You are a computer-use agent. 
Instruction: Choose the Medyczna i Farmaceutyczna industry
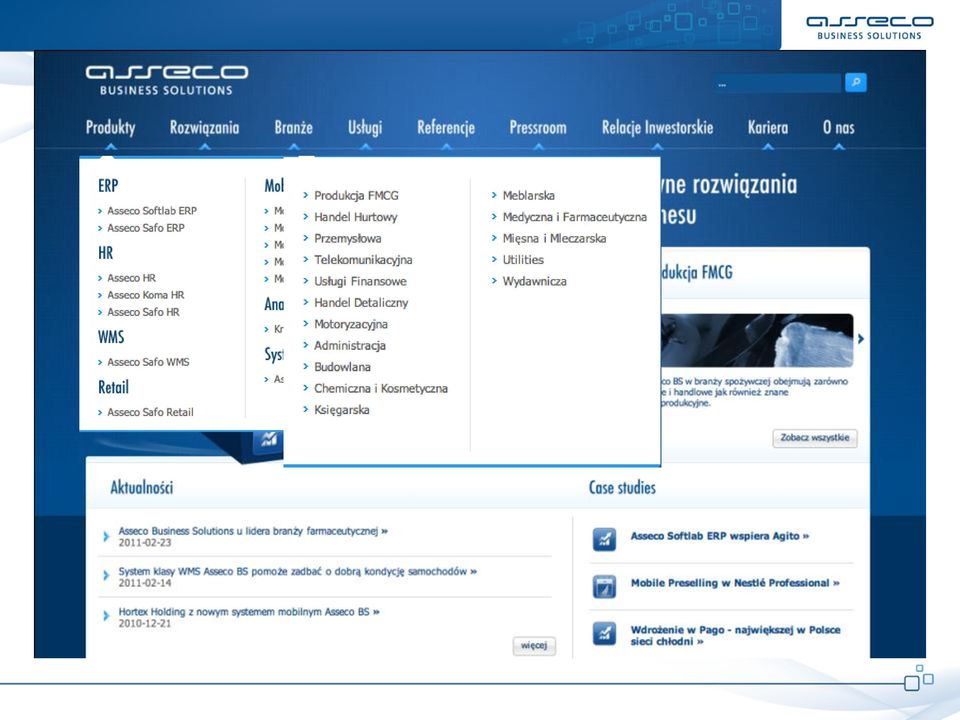pos(575,217)
